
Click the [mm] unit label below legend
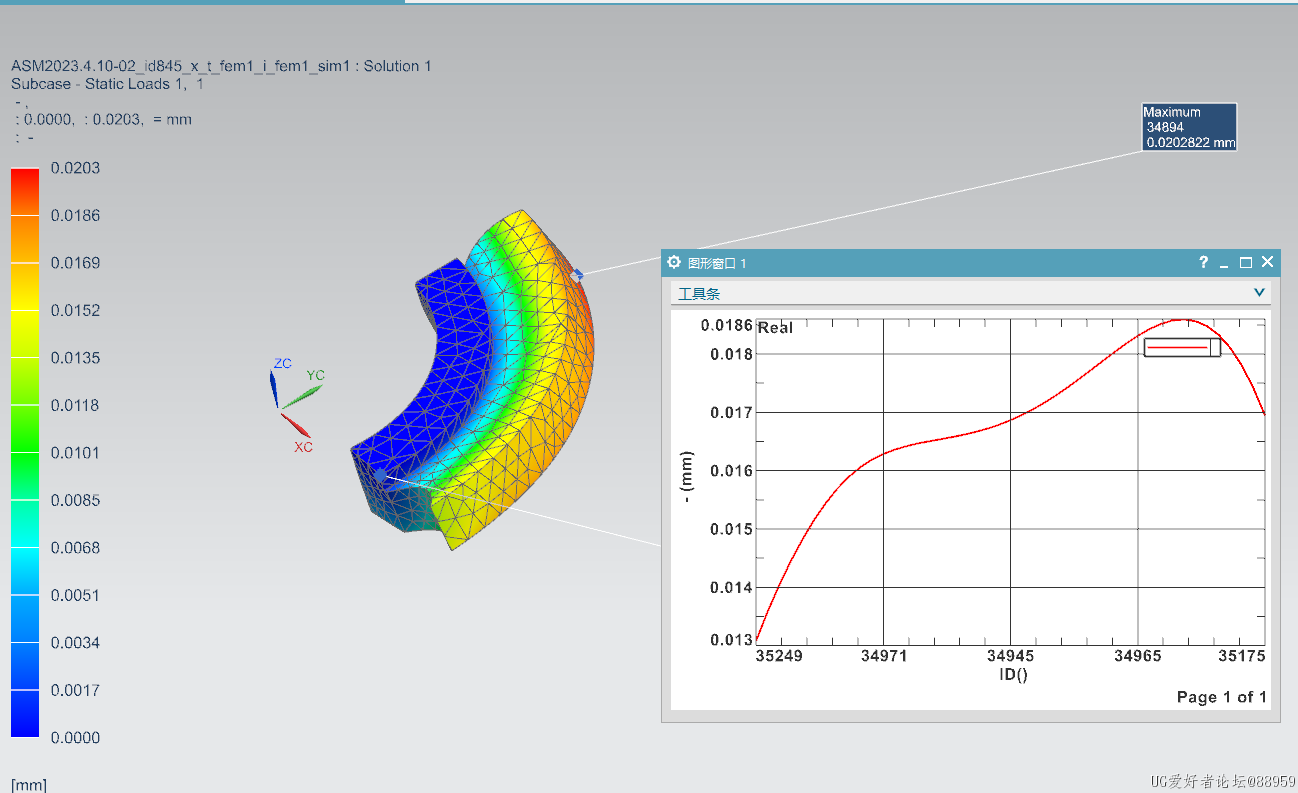(x=29, y=785)
